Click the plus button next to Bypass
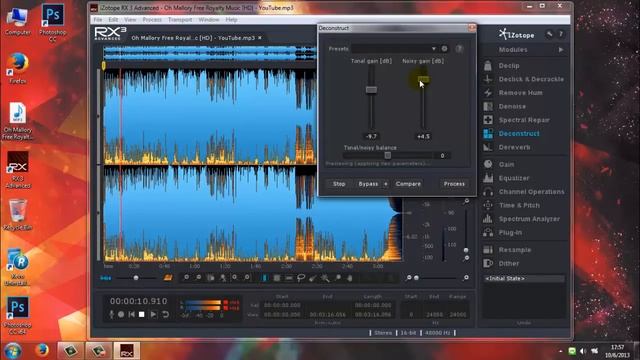 tap(385, 184)
